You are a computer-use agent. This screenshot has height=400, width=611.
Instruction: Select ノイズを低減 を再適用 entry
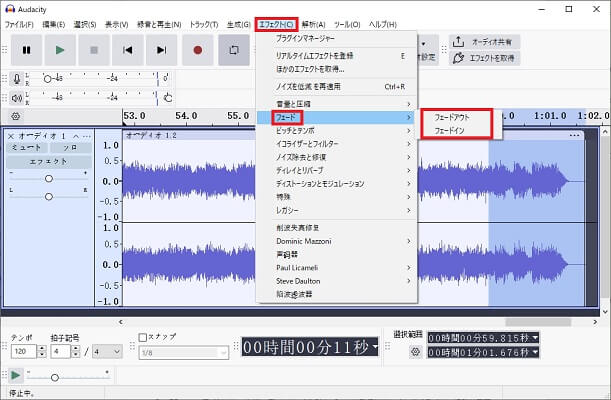pyautogui.click(x=337, y=86)
